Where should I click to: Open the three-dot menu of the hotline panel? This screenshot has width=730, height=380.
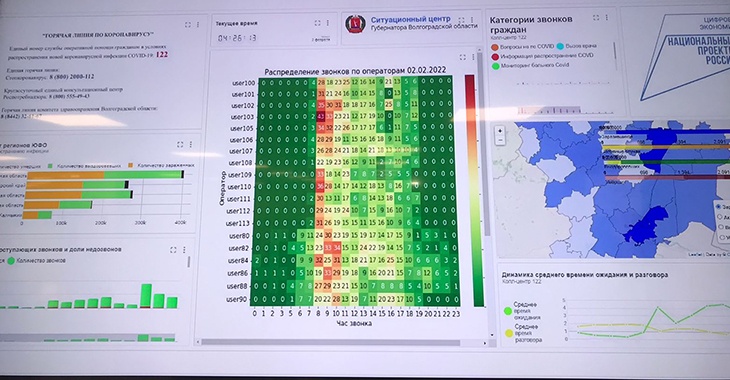click(198, 25)
